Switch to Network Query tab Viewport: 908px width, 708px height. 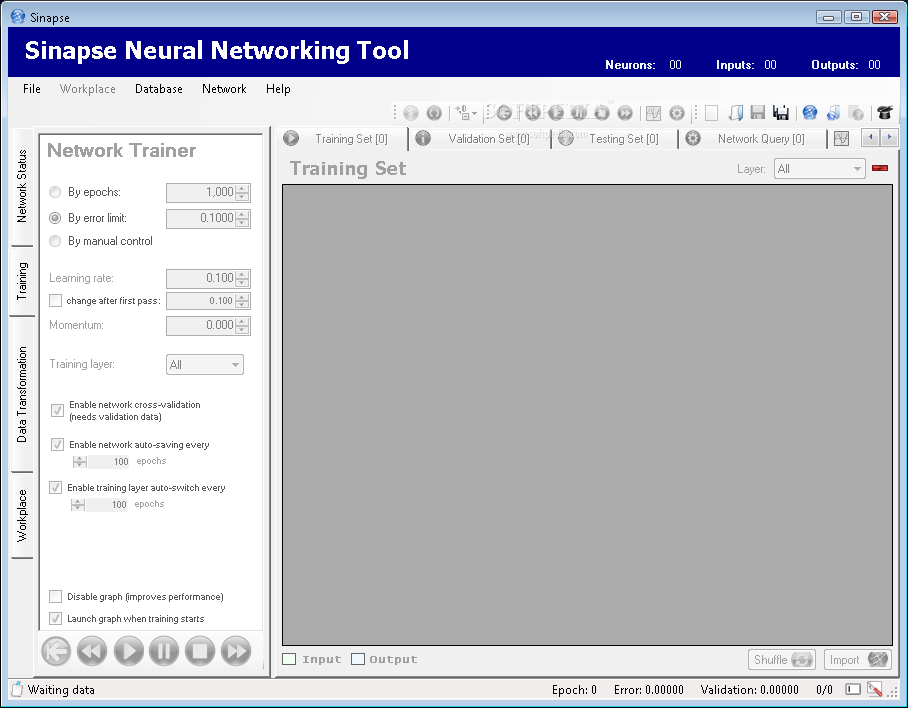(x=752, y=139)
